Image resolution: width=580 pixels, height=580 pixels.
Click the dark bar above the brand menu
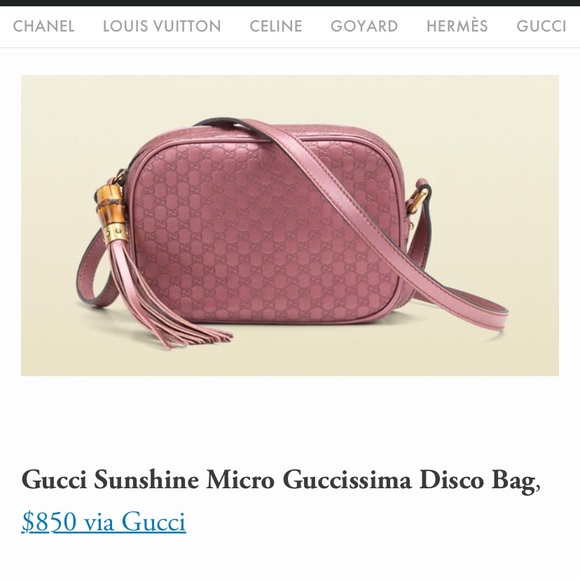tap(290, 3)
